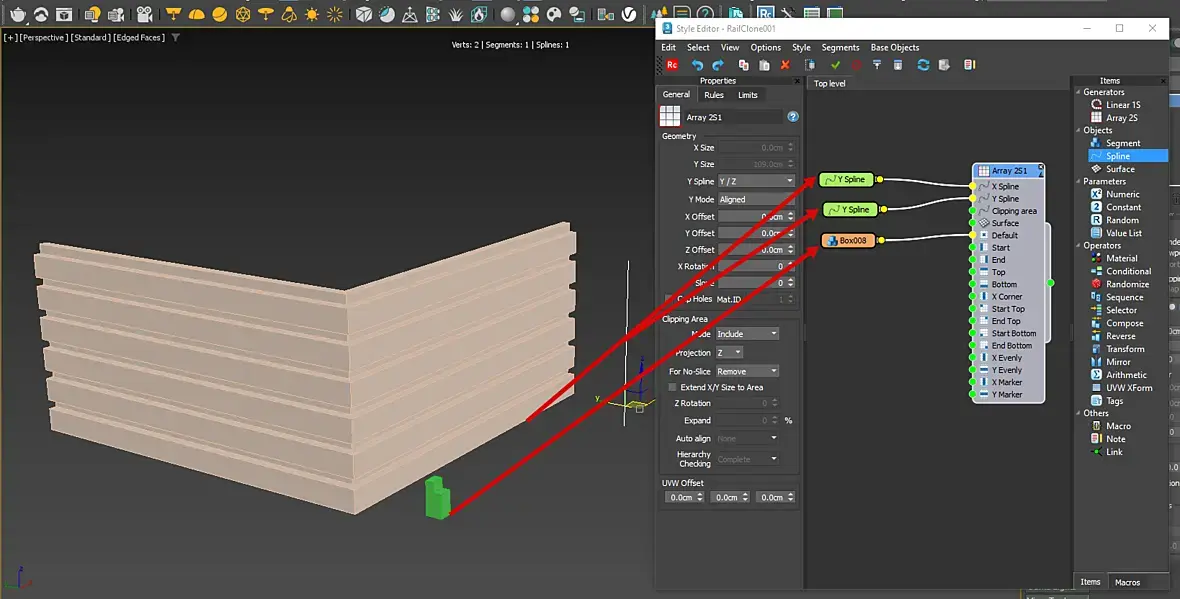The width and height of the screenshot is (1180, 599).
Task: Undo the last action in Style Editor
Action: 698,65
